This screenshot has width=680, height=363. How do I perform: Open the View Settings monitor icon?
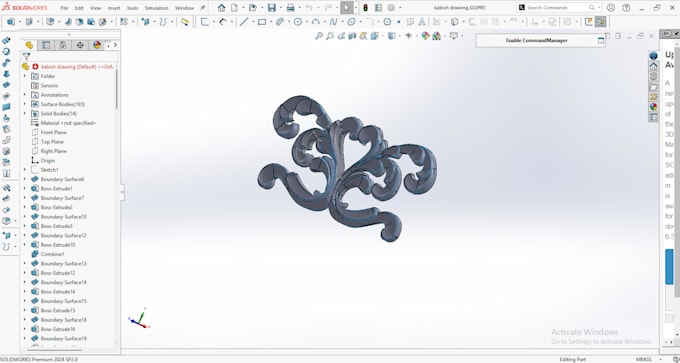(454, 36)
